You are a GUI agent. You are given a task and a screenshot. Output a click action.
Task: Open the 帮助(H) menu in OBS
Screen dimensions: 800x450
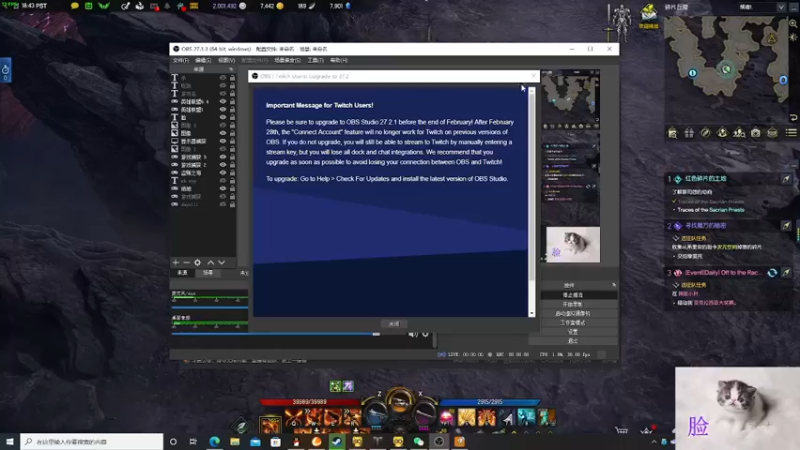click(339, 60)
